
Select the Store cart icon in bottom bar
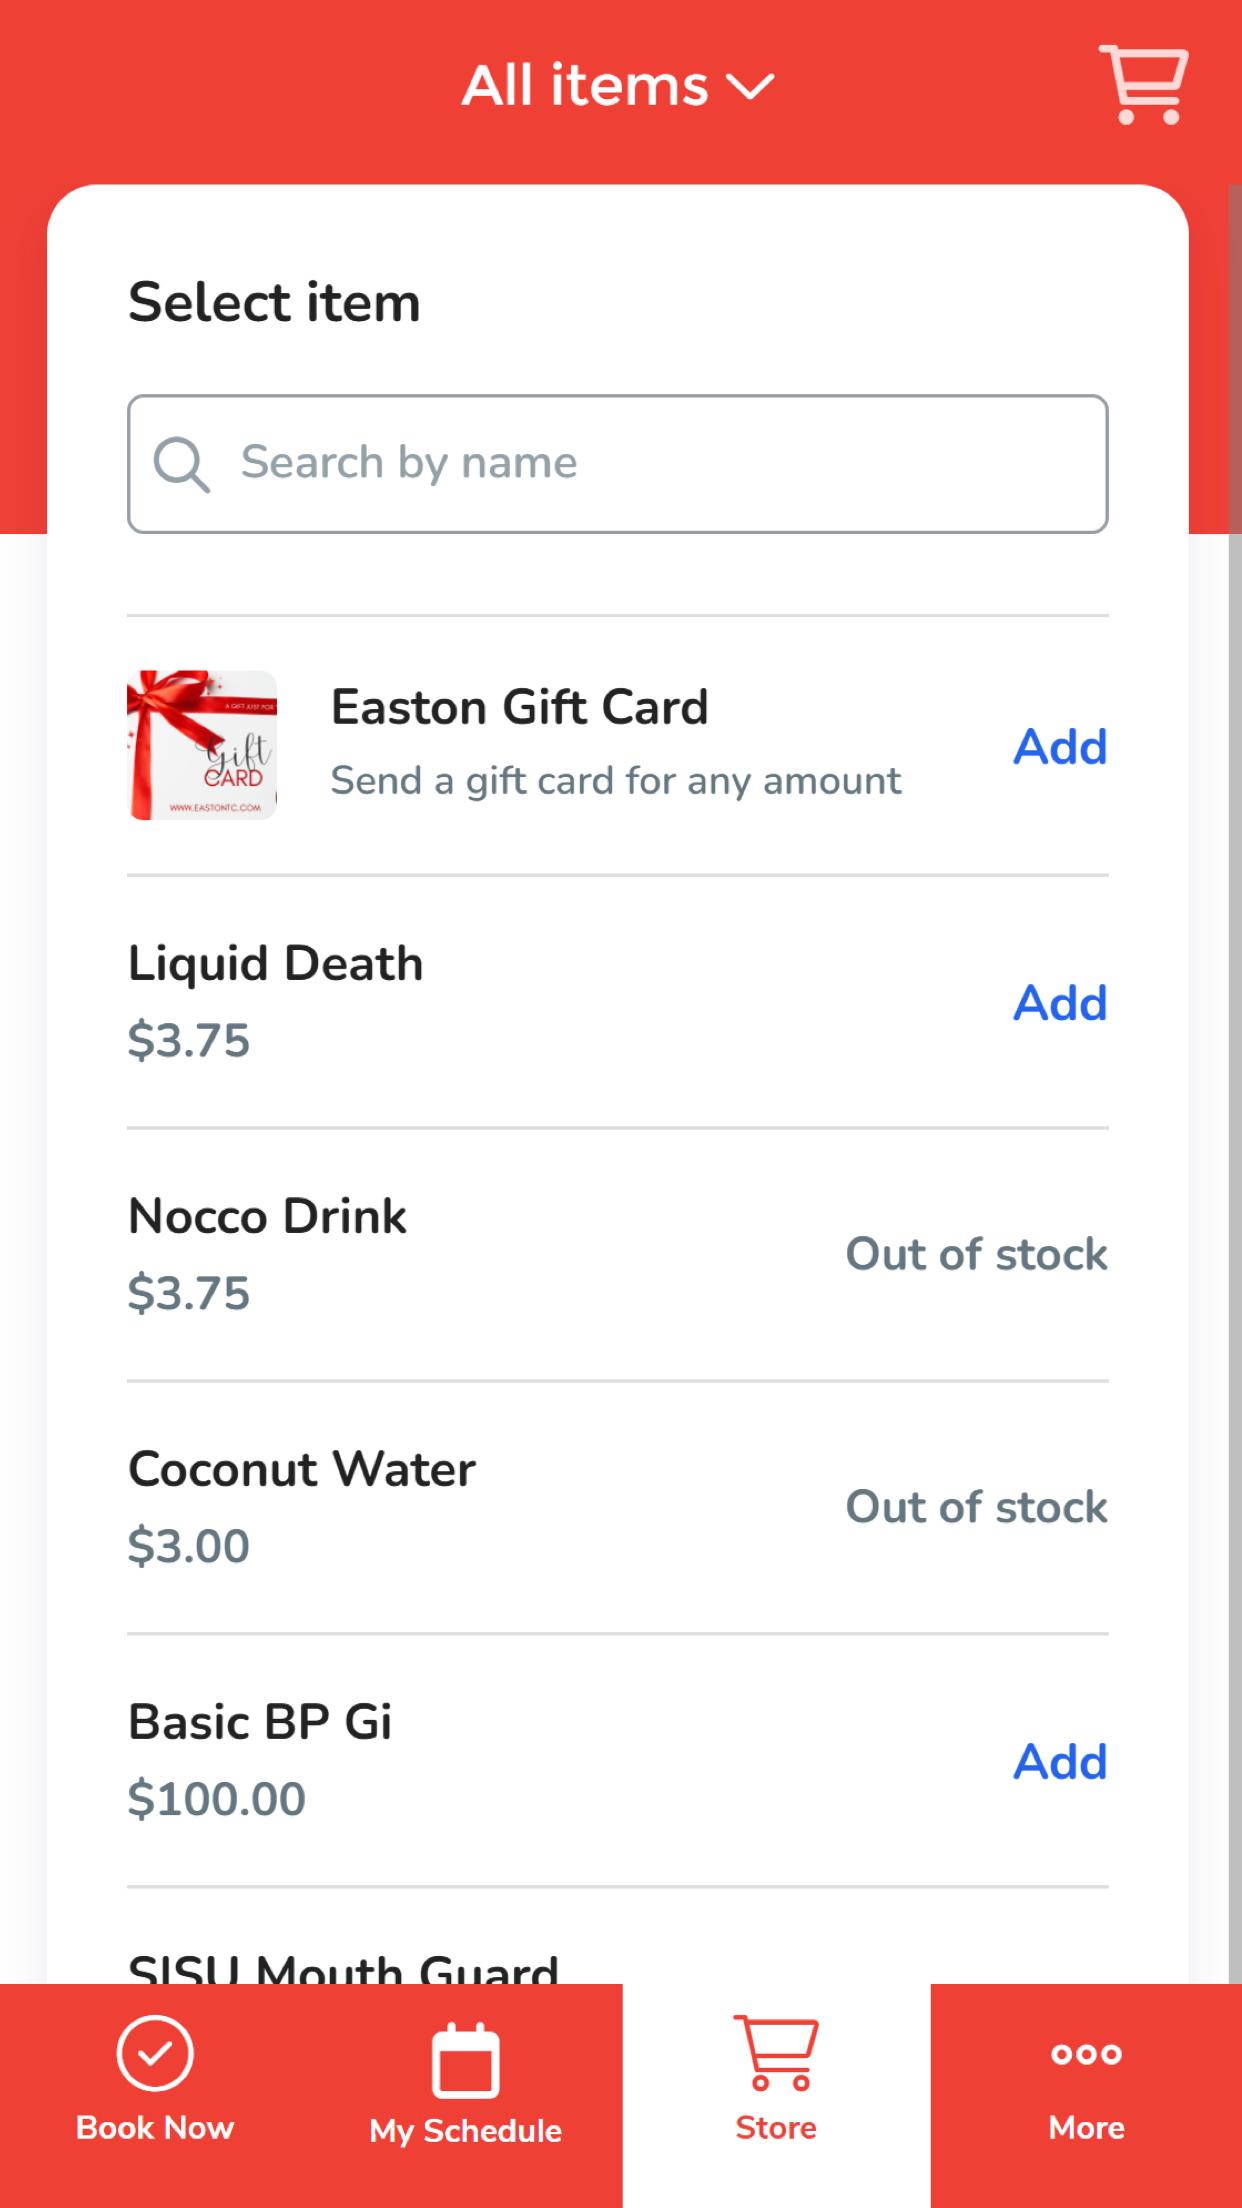[776, 2053]
